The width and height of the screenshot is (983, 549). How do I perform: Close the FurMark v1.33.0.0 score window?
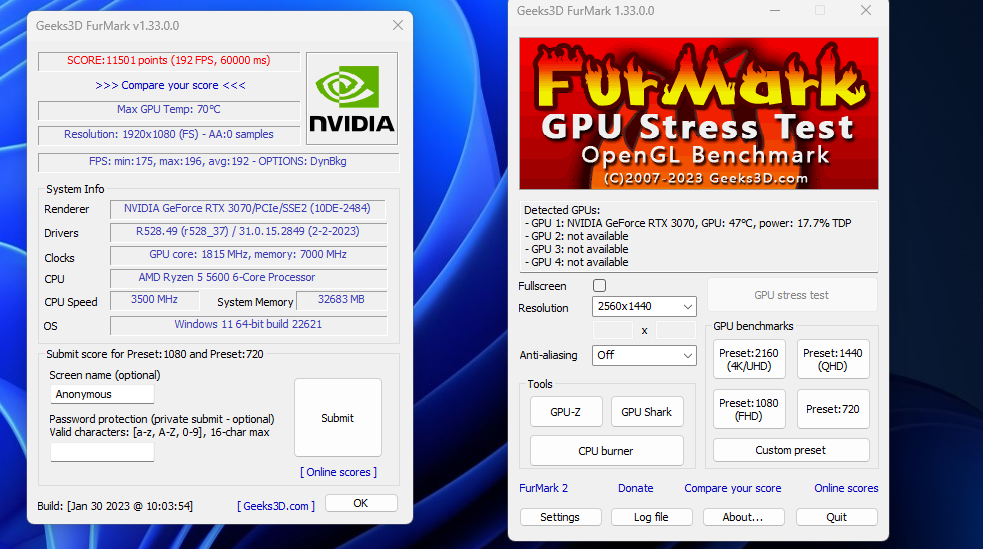click(x=397, y=25)
